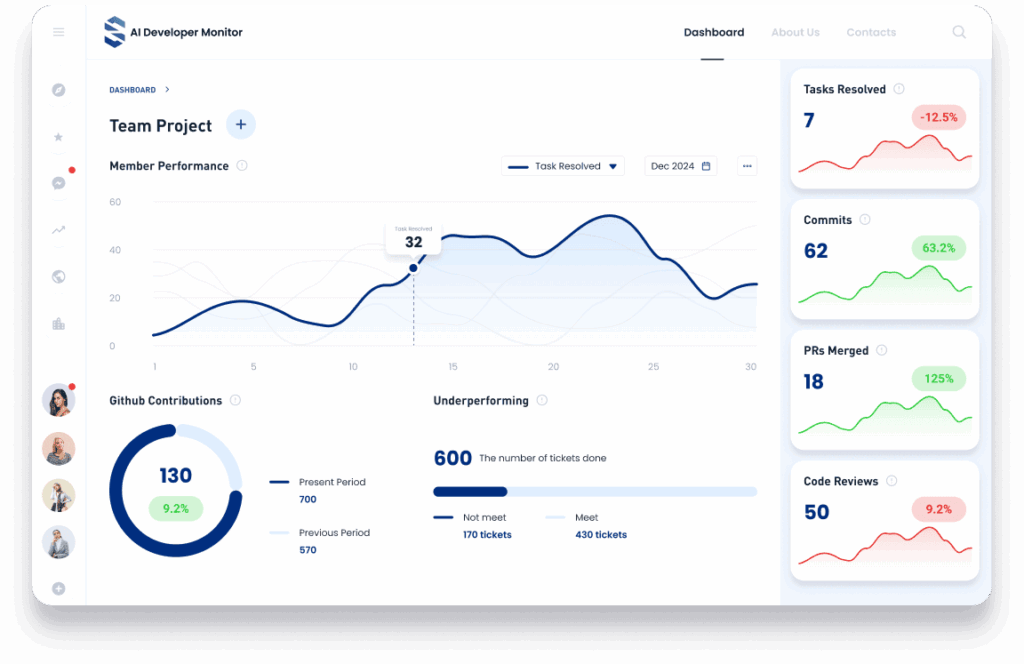Click the search magnifier icon
The height and width of the screenshot is (664, 1024).
[x=959, y=32]
